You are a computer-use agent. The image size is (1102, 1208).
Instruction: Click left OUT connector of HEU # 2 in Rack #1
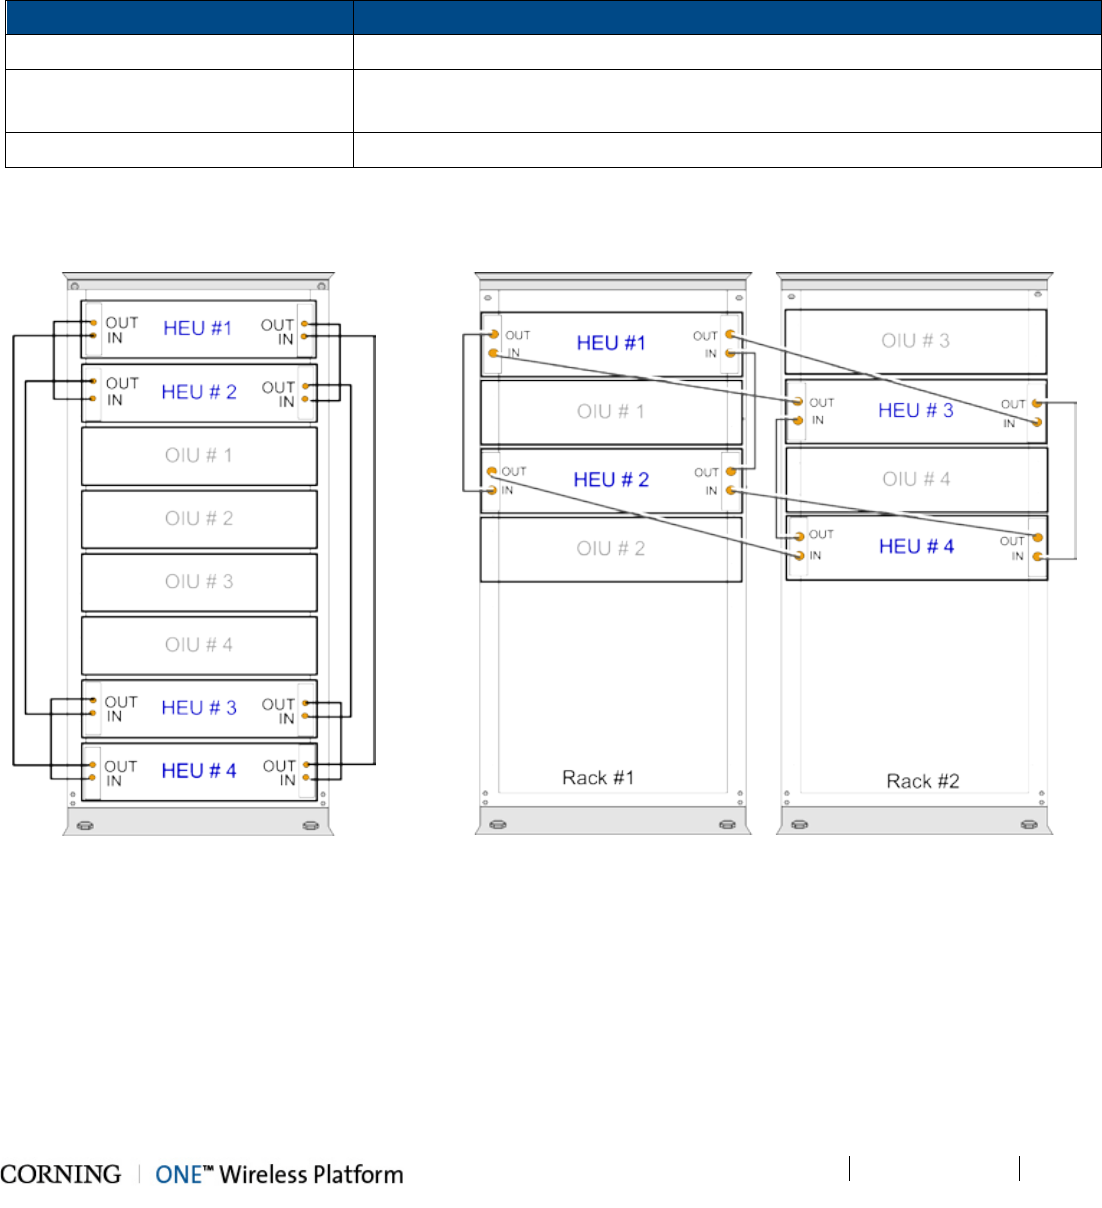(492, 471)
